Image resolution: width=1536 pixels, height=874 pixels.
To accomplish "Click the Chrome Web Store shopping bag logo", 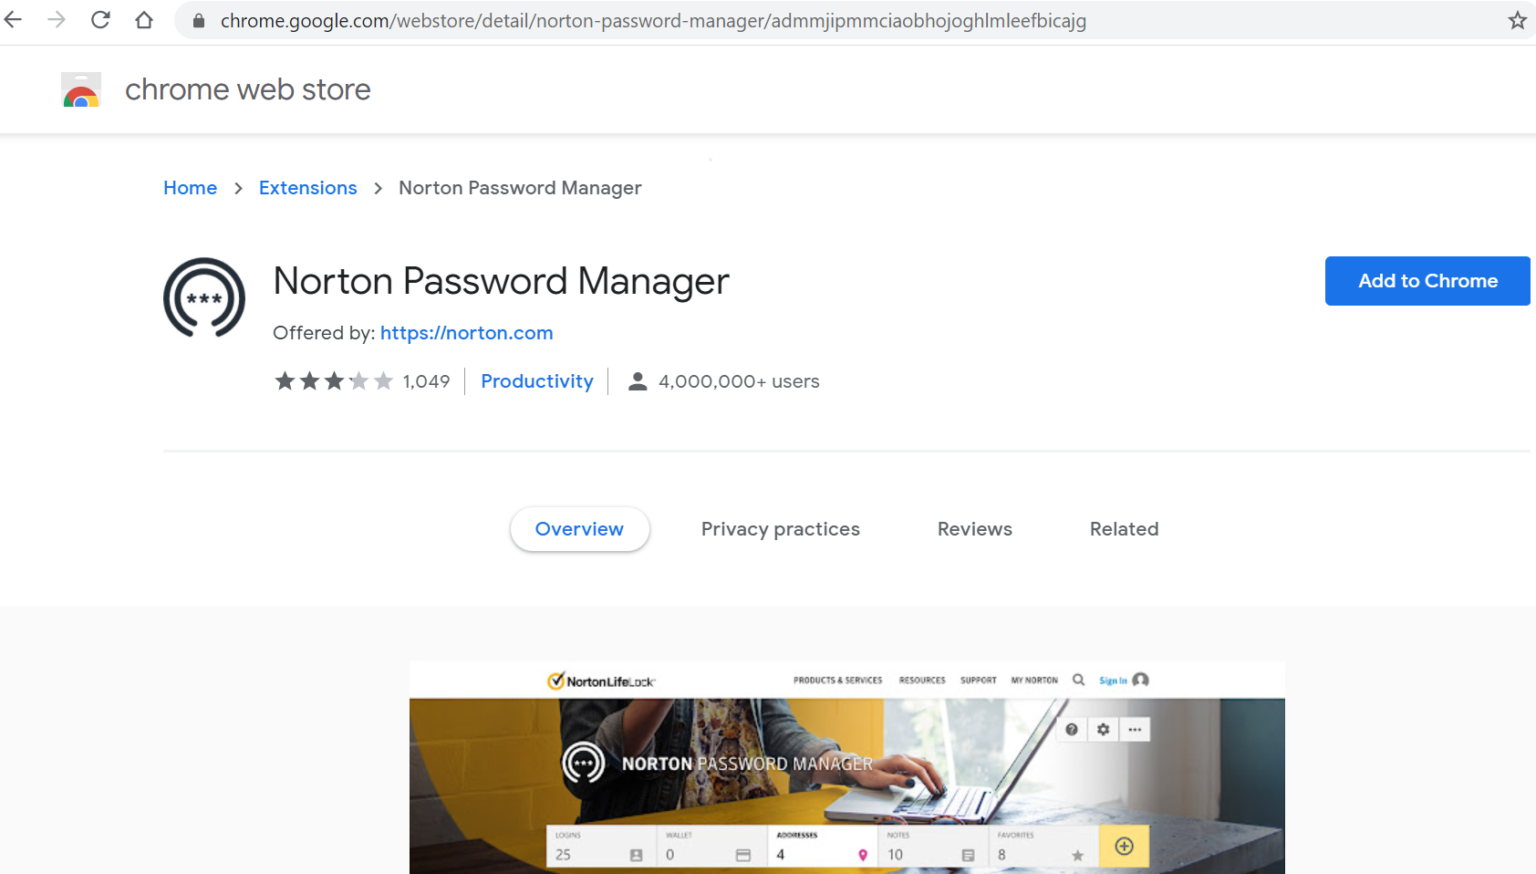I will 80,89.
